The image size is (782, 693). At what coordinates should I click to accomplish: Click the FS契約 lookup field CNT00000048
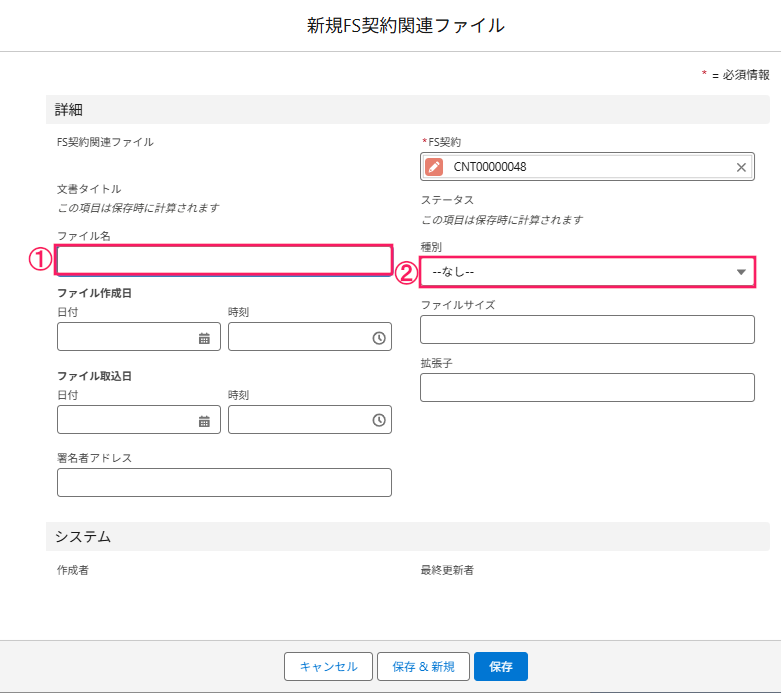[587, 167]
